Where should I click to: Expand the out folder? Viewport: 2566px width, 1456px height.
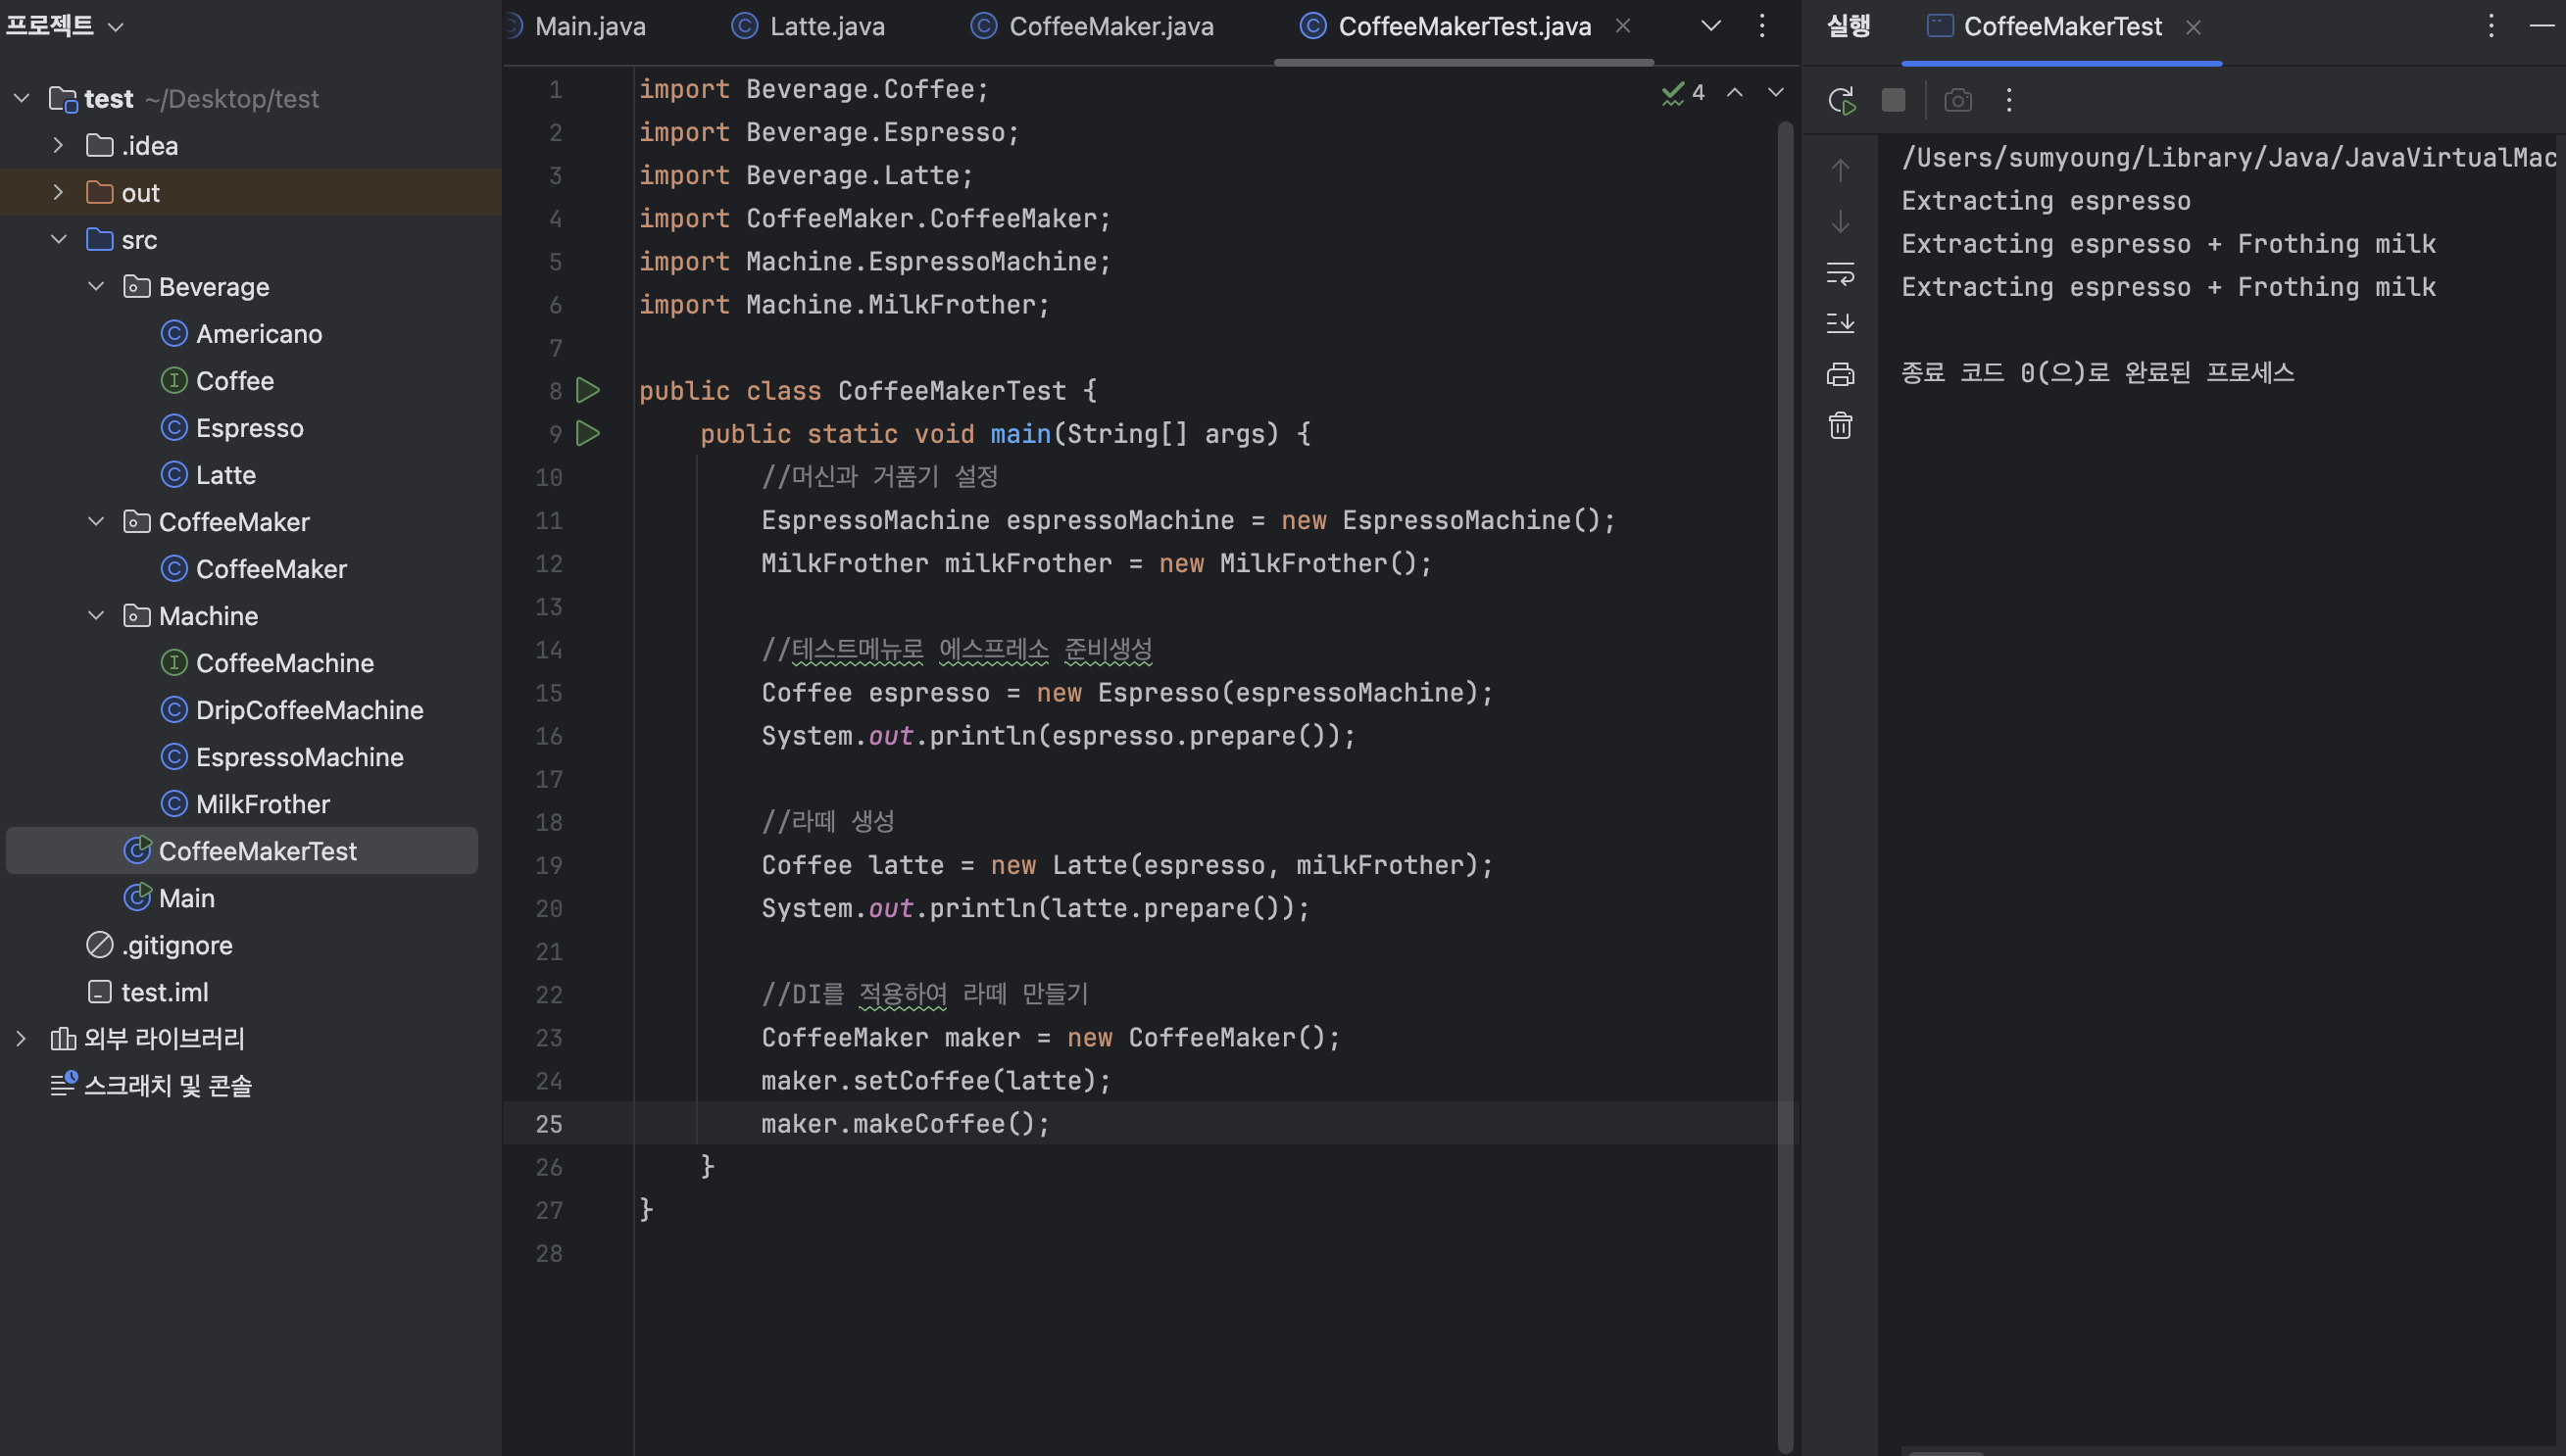(58, 192)
